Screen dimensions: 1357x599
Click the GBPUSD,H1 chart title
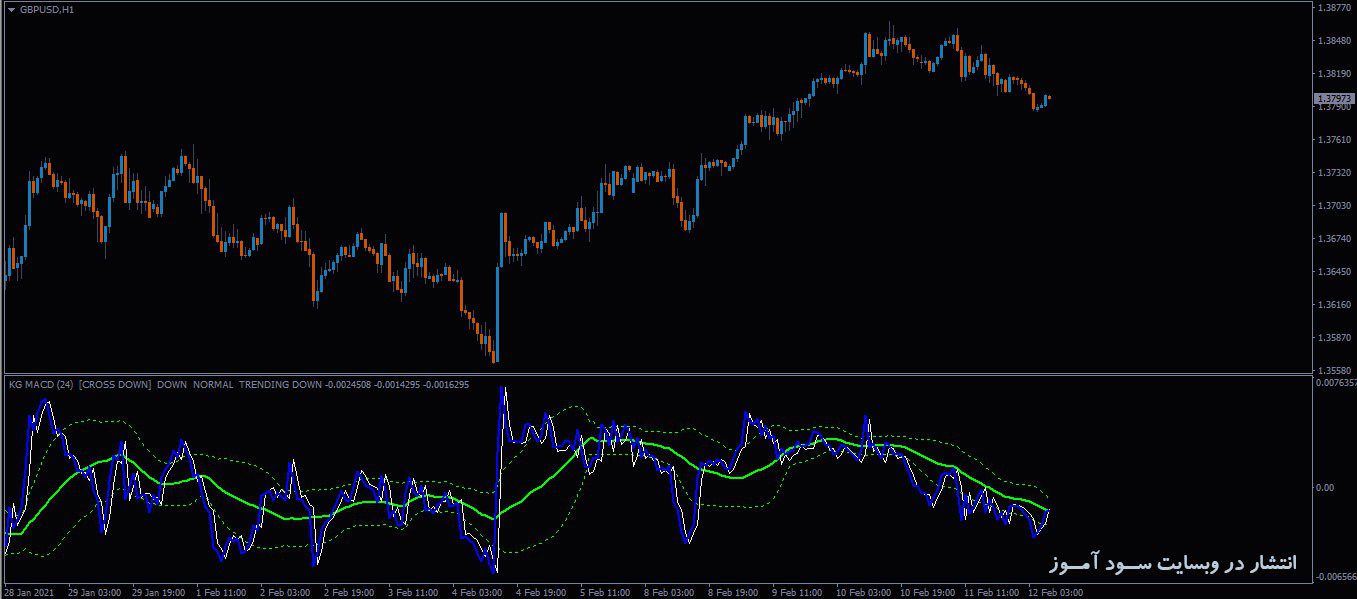coord(46,9)
